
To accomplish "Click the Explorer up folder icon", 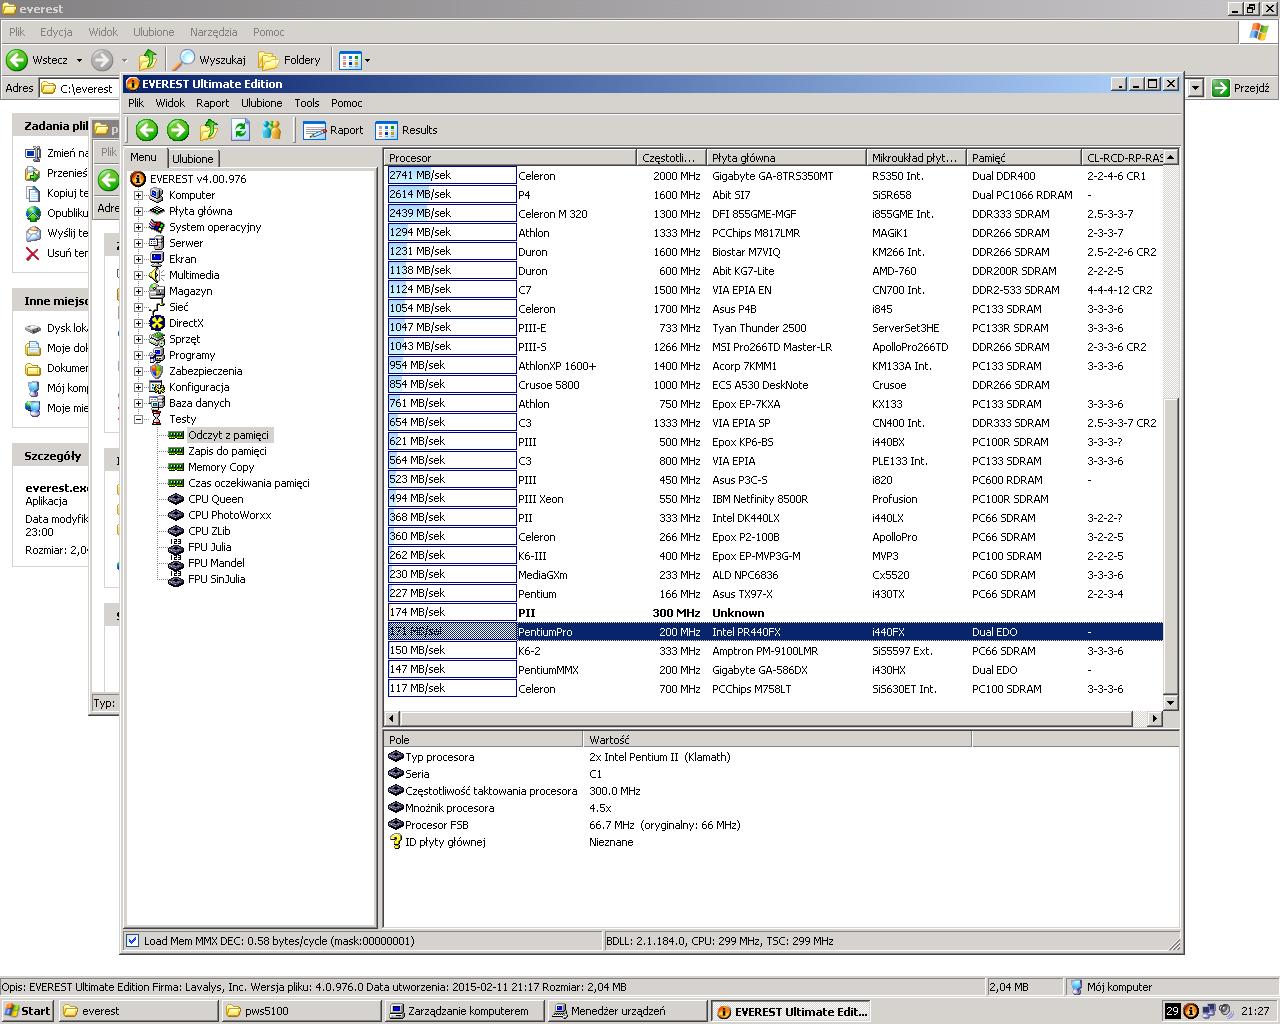I will point(148,60).
